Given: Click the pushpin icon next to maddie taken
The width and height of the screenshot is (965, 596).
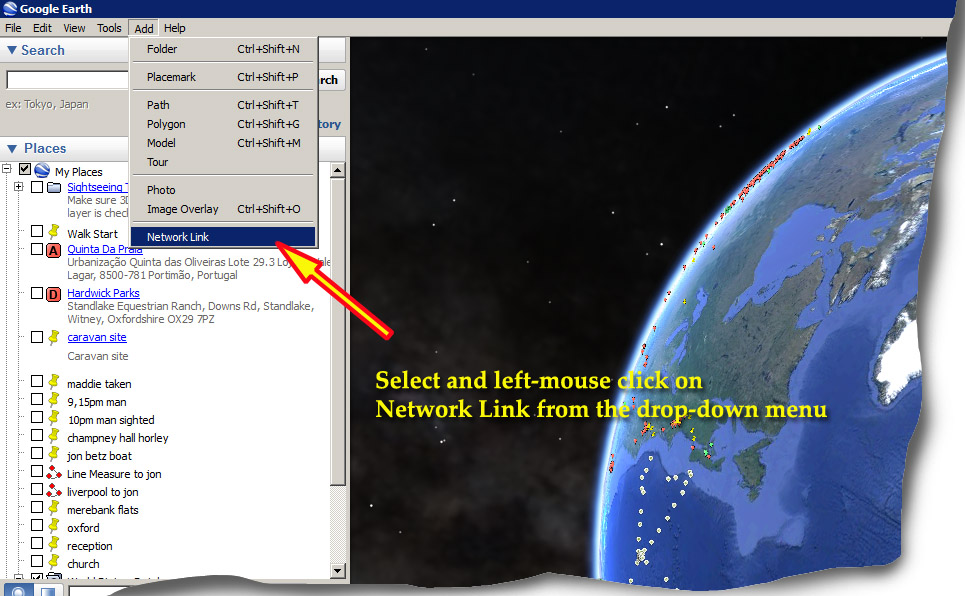Looking at the screenshot, I should pos(54,382).
